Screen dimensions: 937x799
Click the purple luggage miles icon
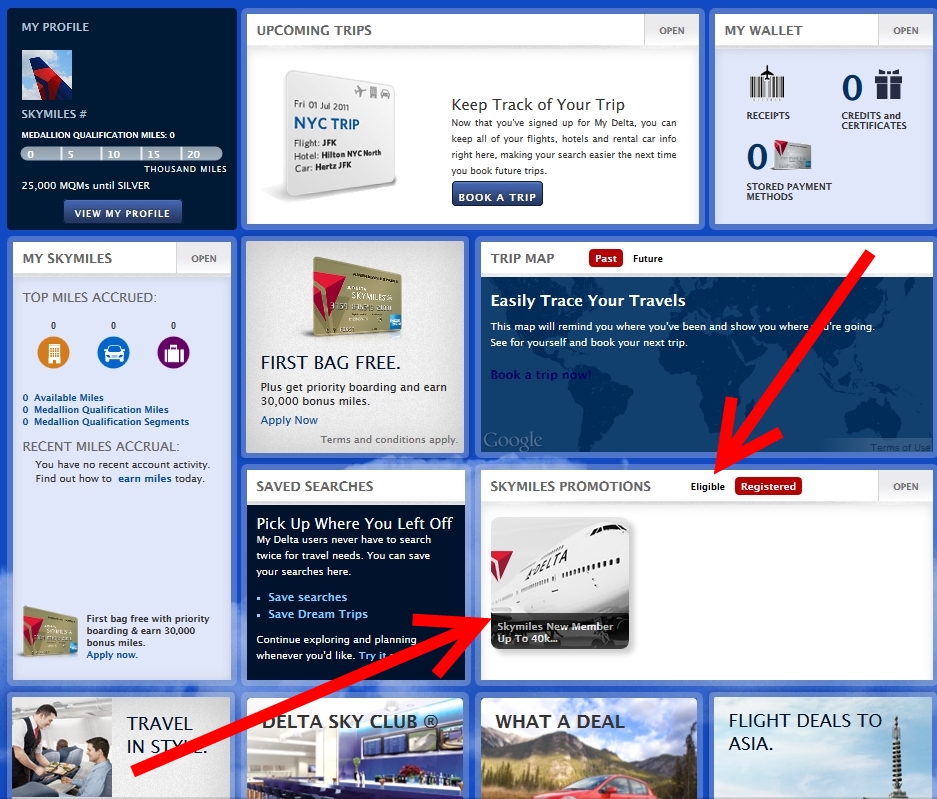(173, 352)
